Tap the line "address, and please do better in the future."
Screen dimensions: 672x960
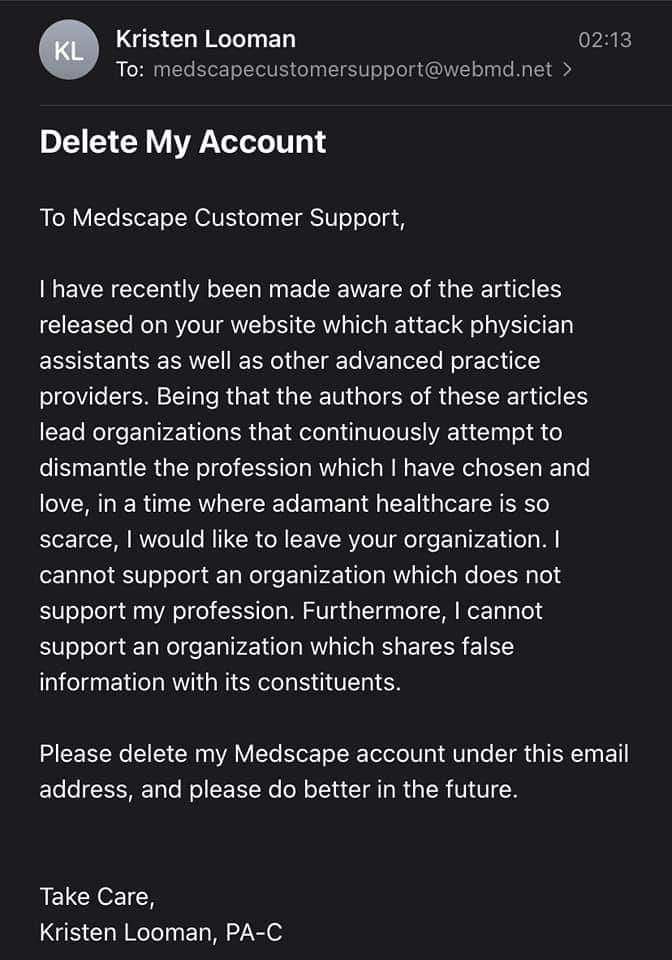point(279,790)
